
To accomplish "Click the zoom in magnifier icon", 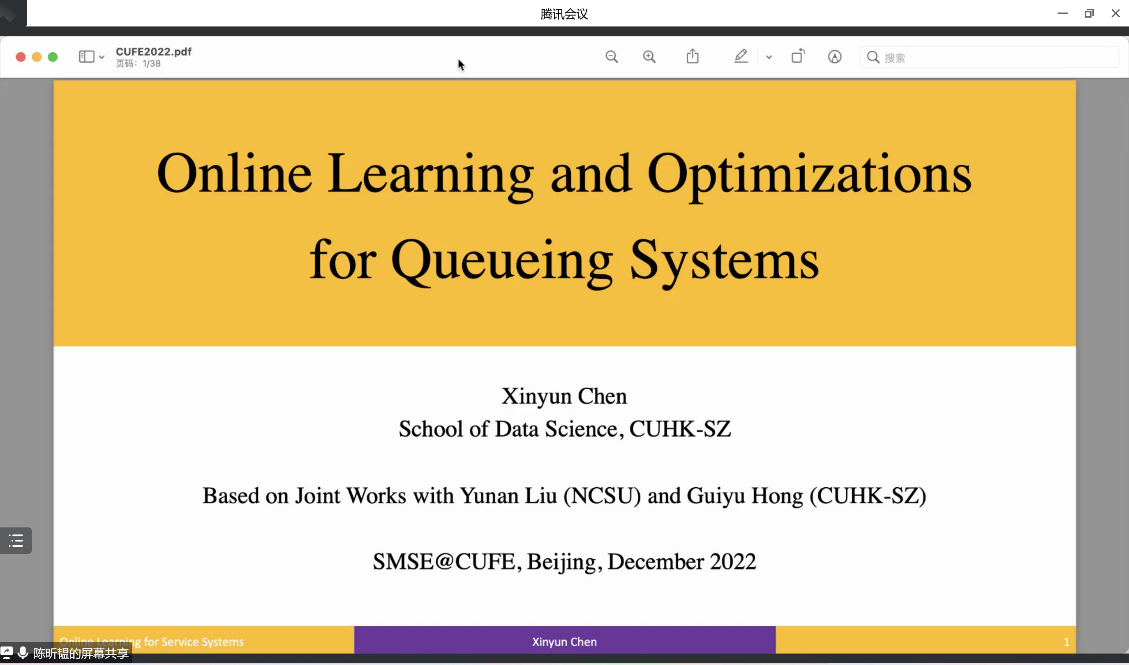I will (649, 57).
